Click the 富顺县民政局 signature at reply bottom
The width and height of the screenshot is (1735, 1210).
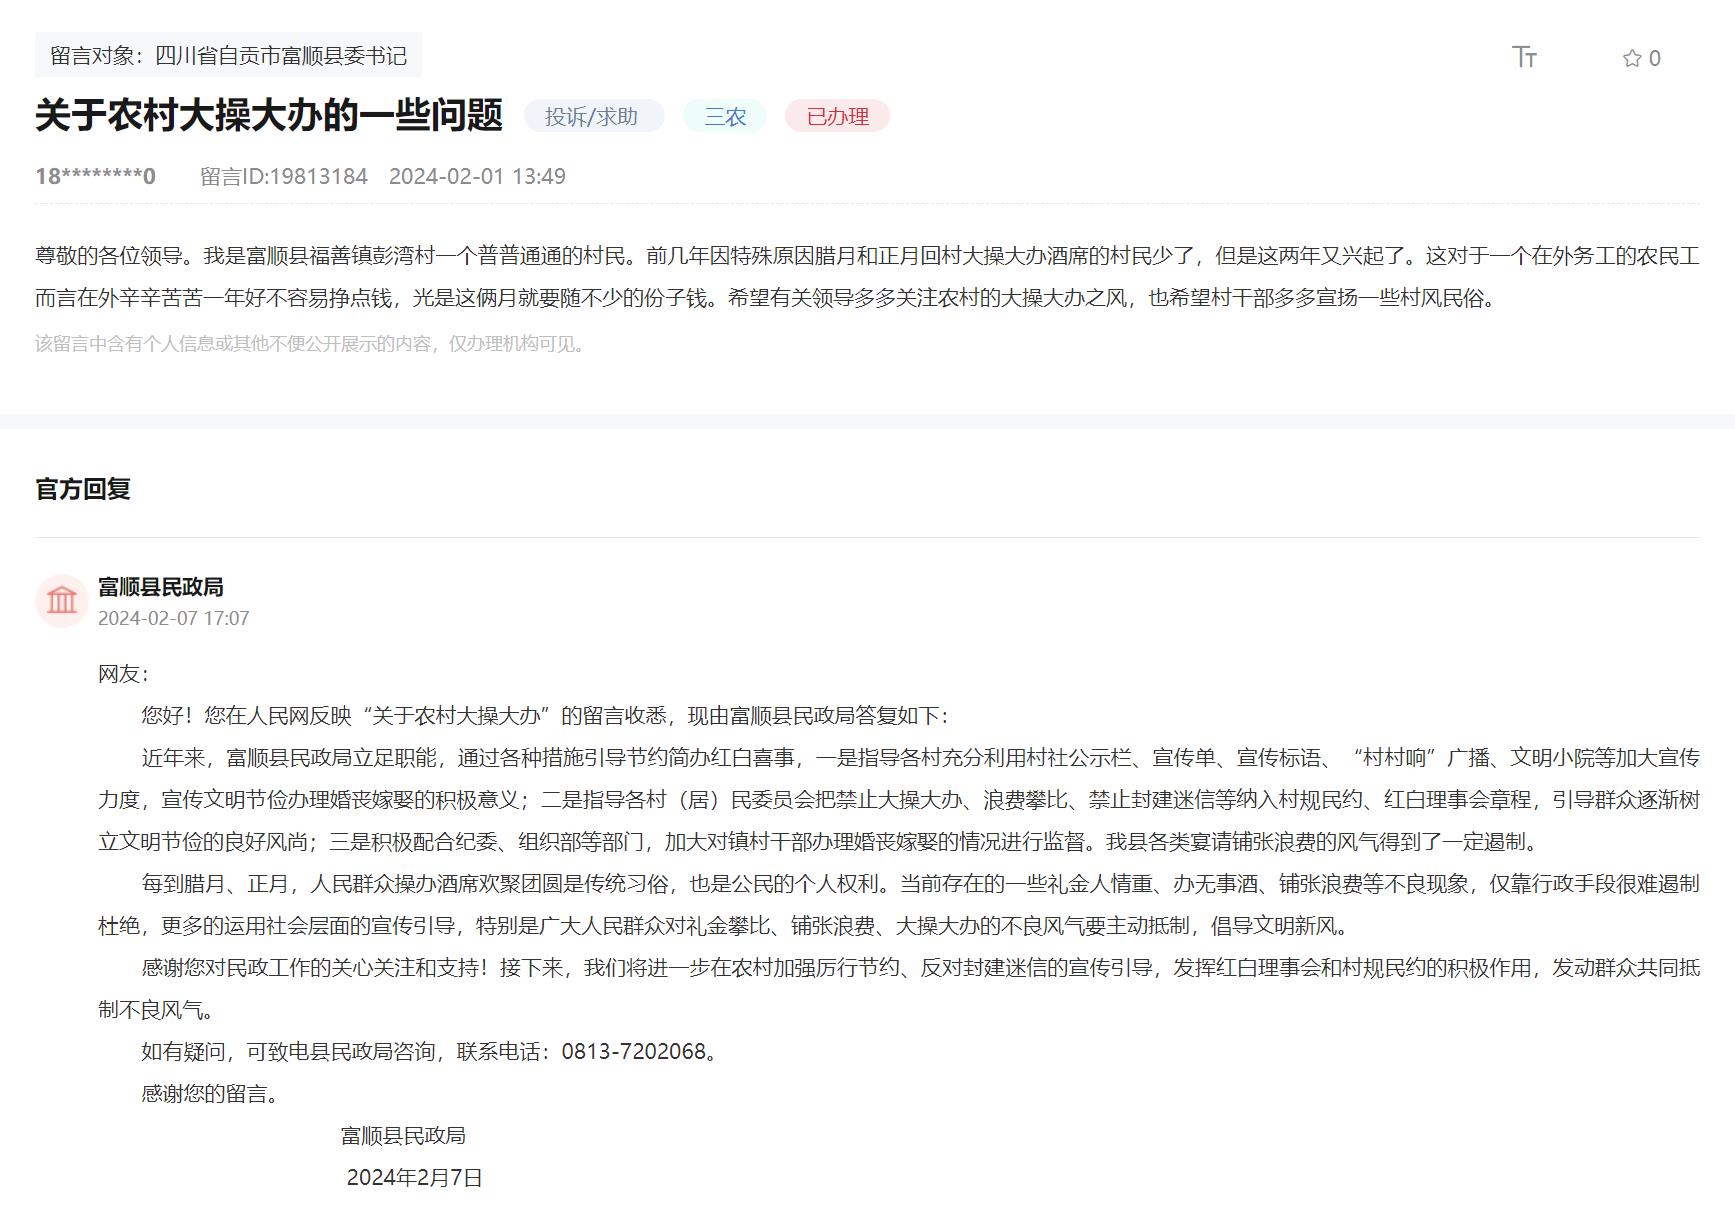click(x=403, y=1135)
